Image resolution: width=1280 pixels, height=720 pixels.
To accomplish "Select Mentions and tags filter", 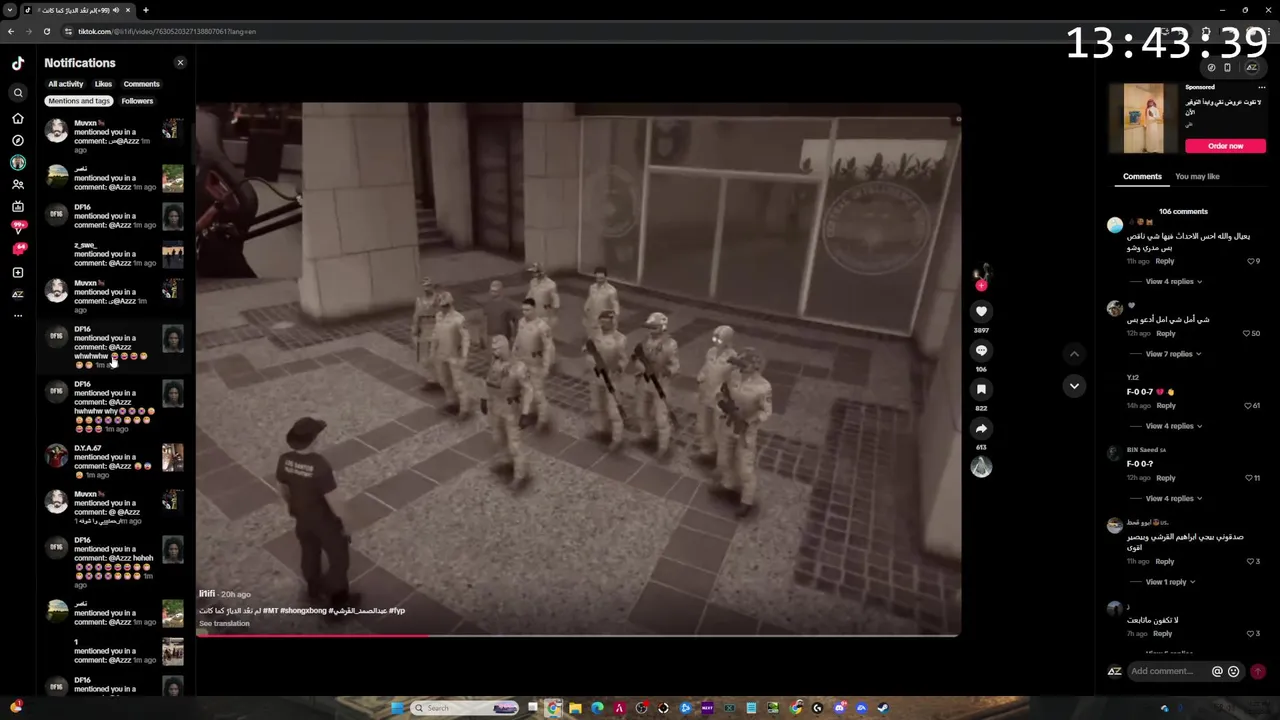I will click(79, 101).
